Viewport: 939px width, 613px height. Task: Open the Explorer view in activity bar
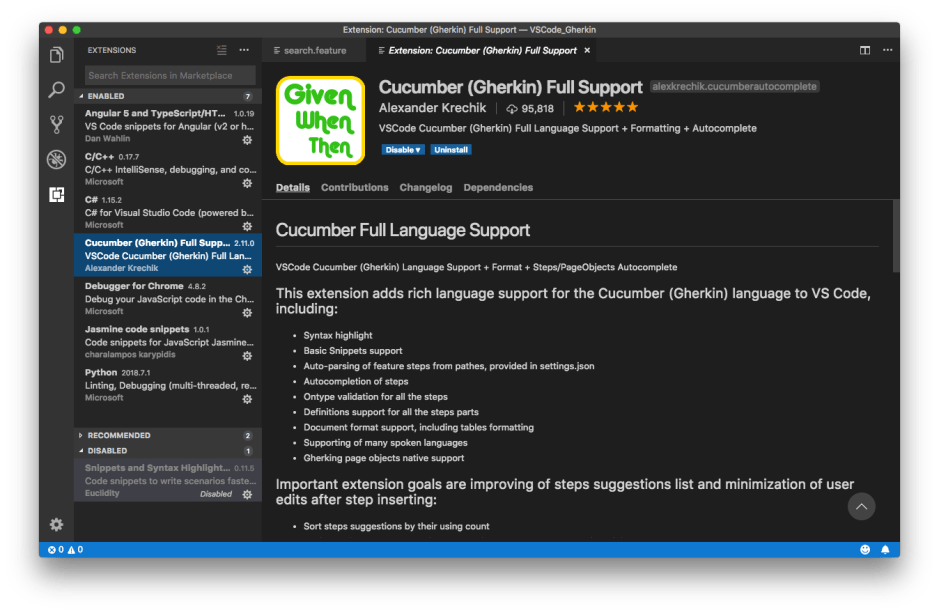point(57,55)
